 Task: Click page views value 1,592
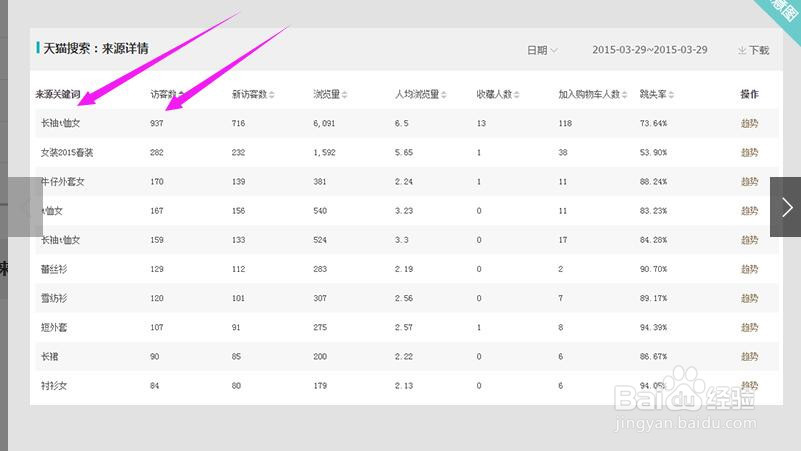[324, 152]
